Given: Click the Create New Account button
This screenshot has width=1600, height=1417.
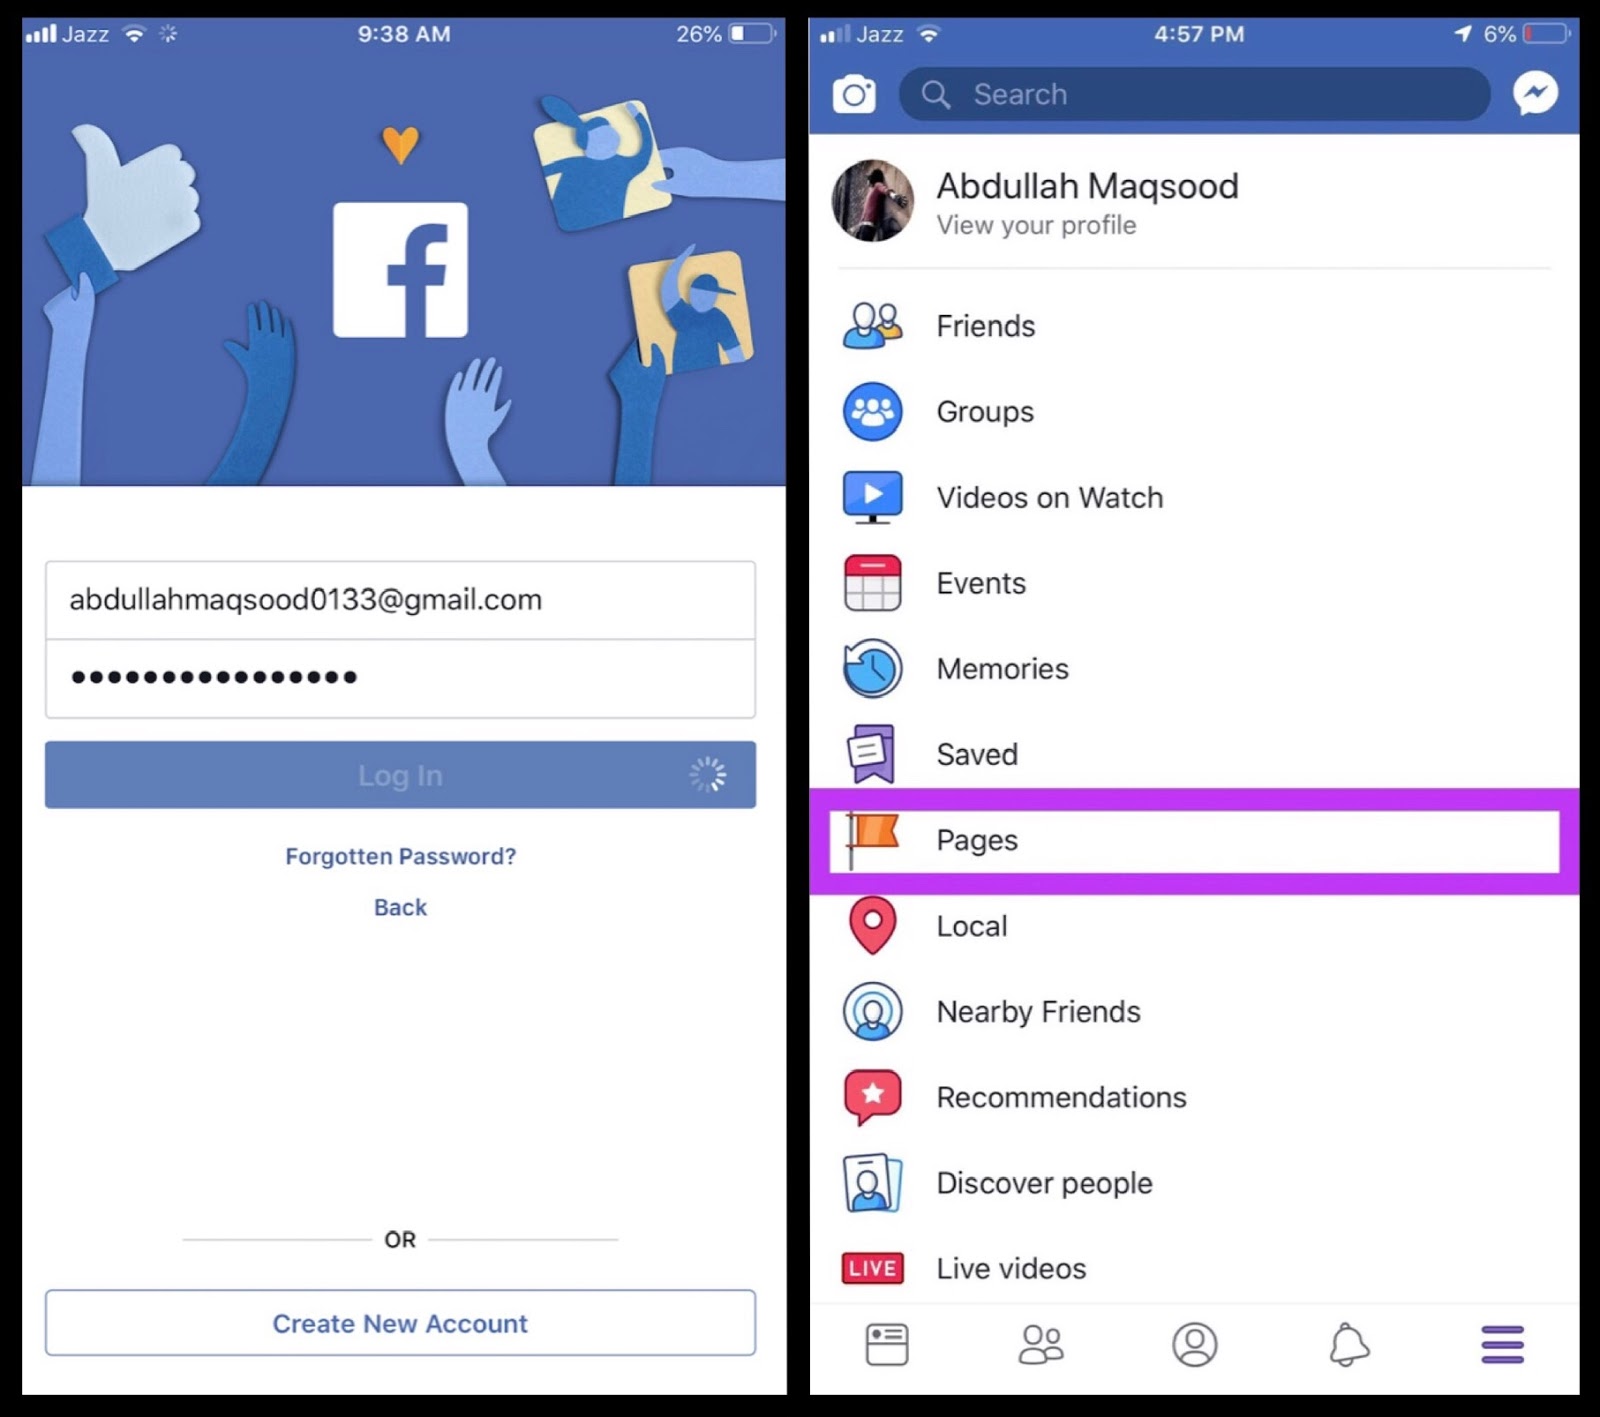Looking at the screenshot, I should [x=400, y=1323].
